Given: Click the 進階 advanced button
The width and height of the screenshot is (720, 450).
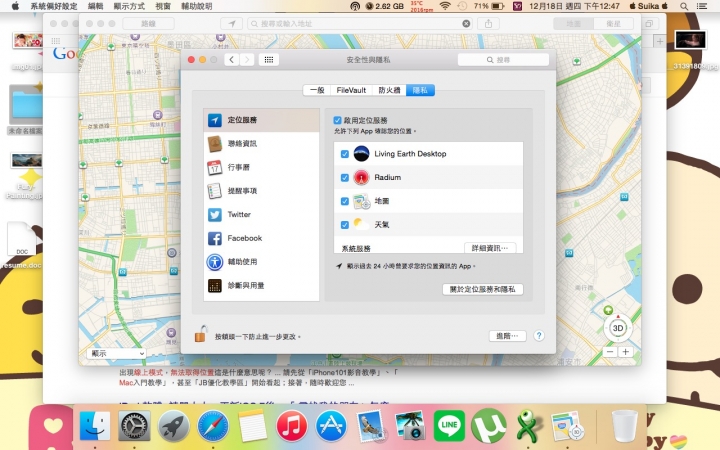Looking at the screenshot, I should point(507,336).
